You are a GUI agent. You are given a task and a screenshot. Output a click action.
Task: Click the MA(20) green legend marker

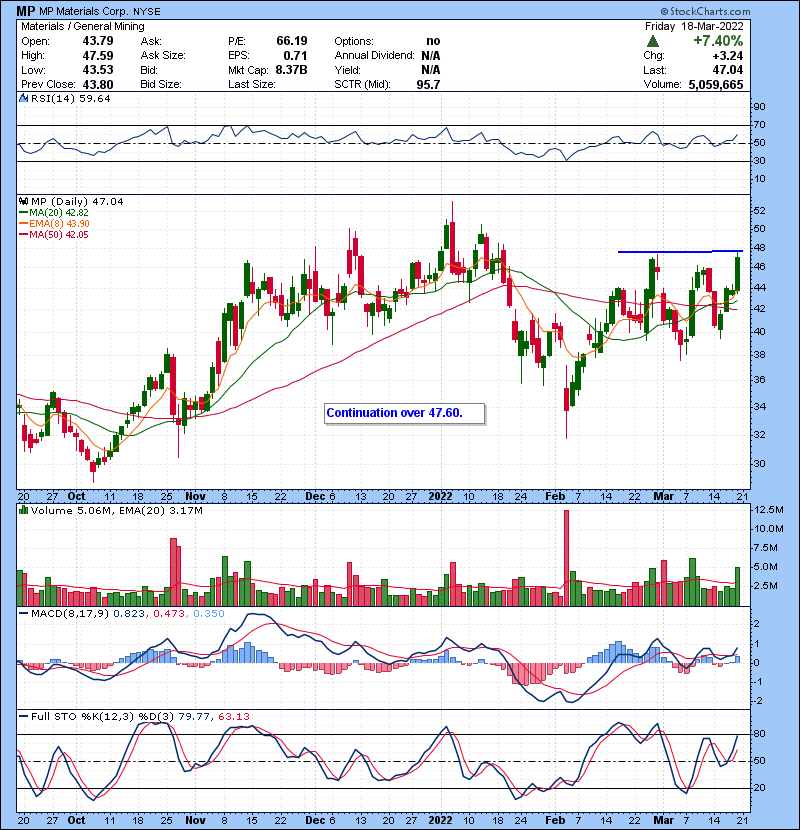tap(24, 213)
